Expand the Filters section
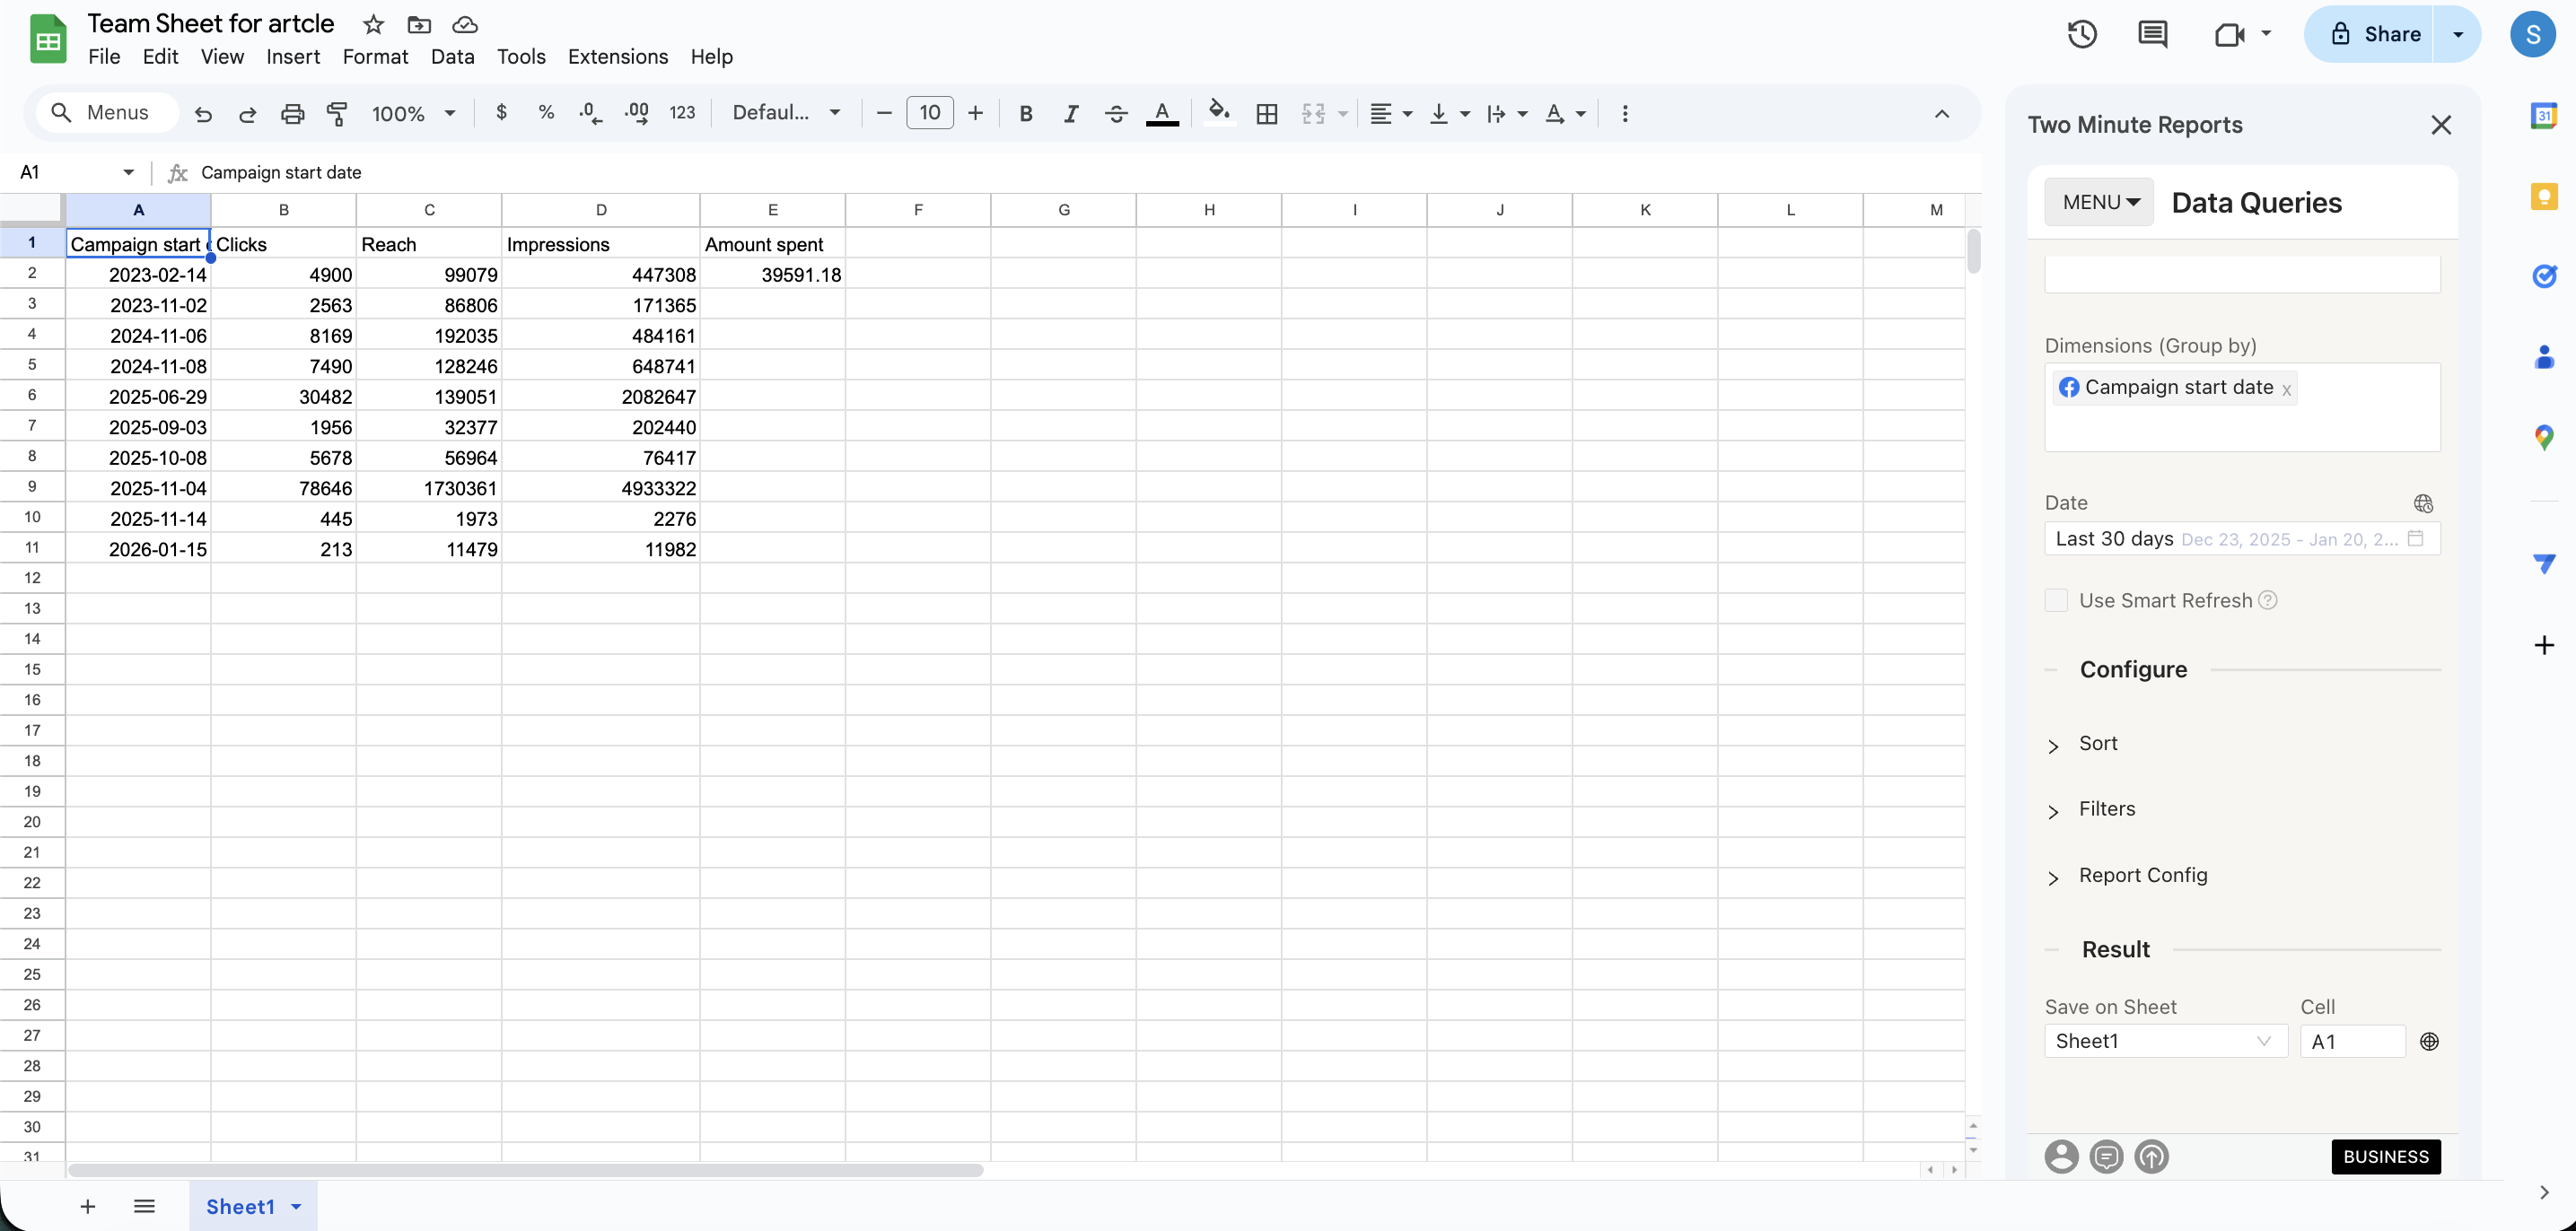Viewport: 2576px width, 1231px height. [x=2106, y=809]
